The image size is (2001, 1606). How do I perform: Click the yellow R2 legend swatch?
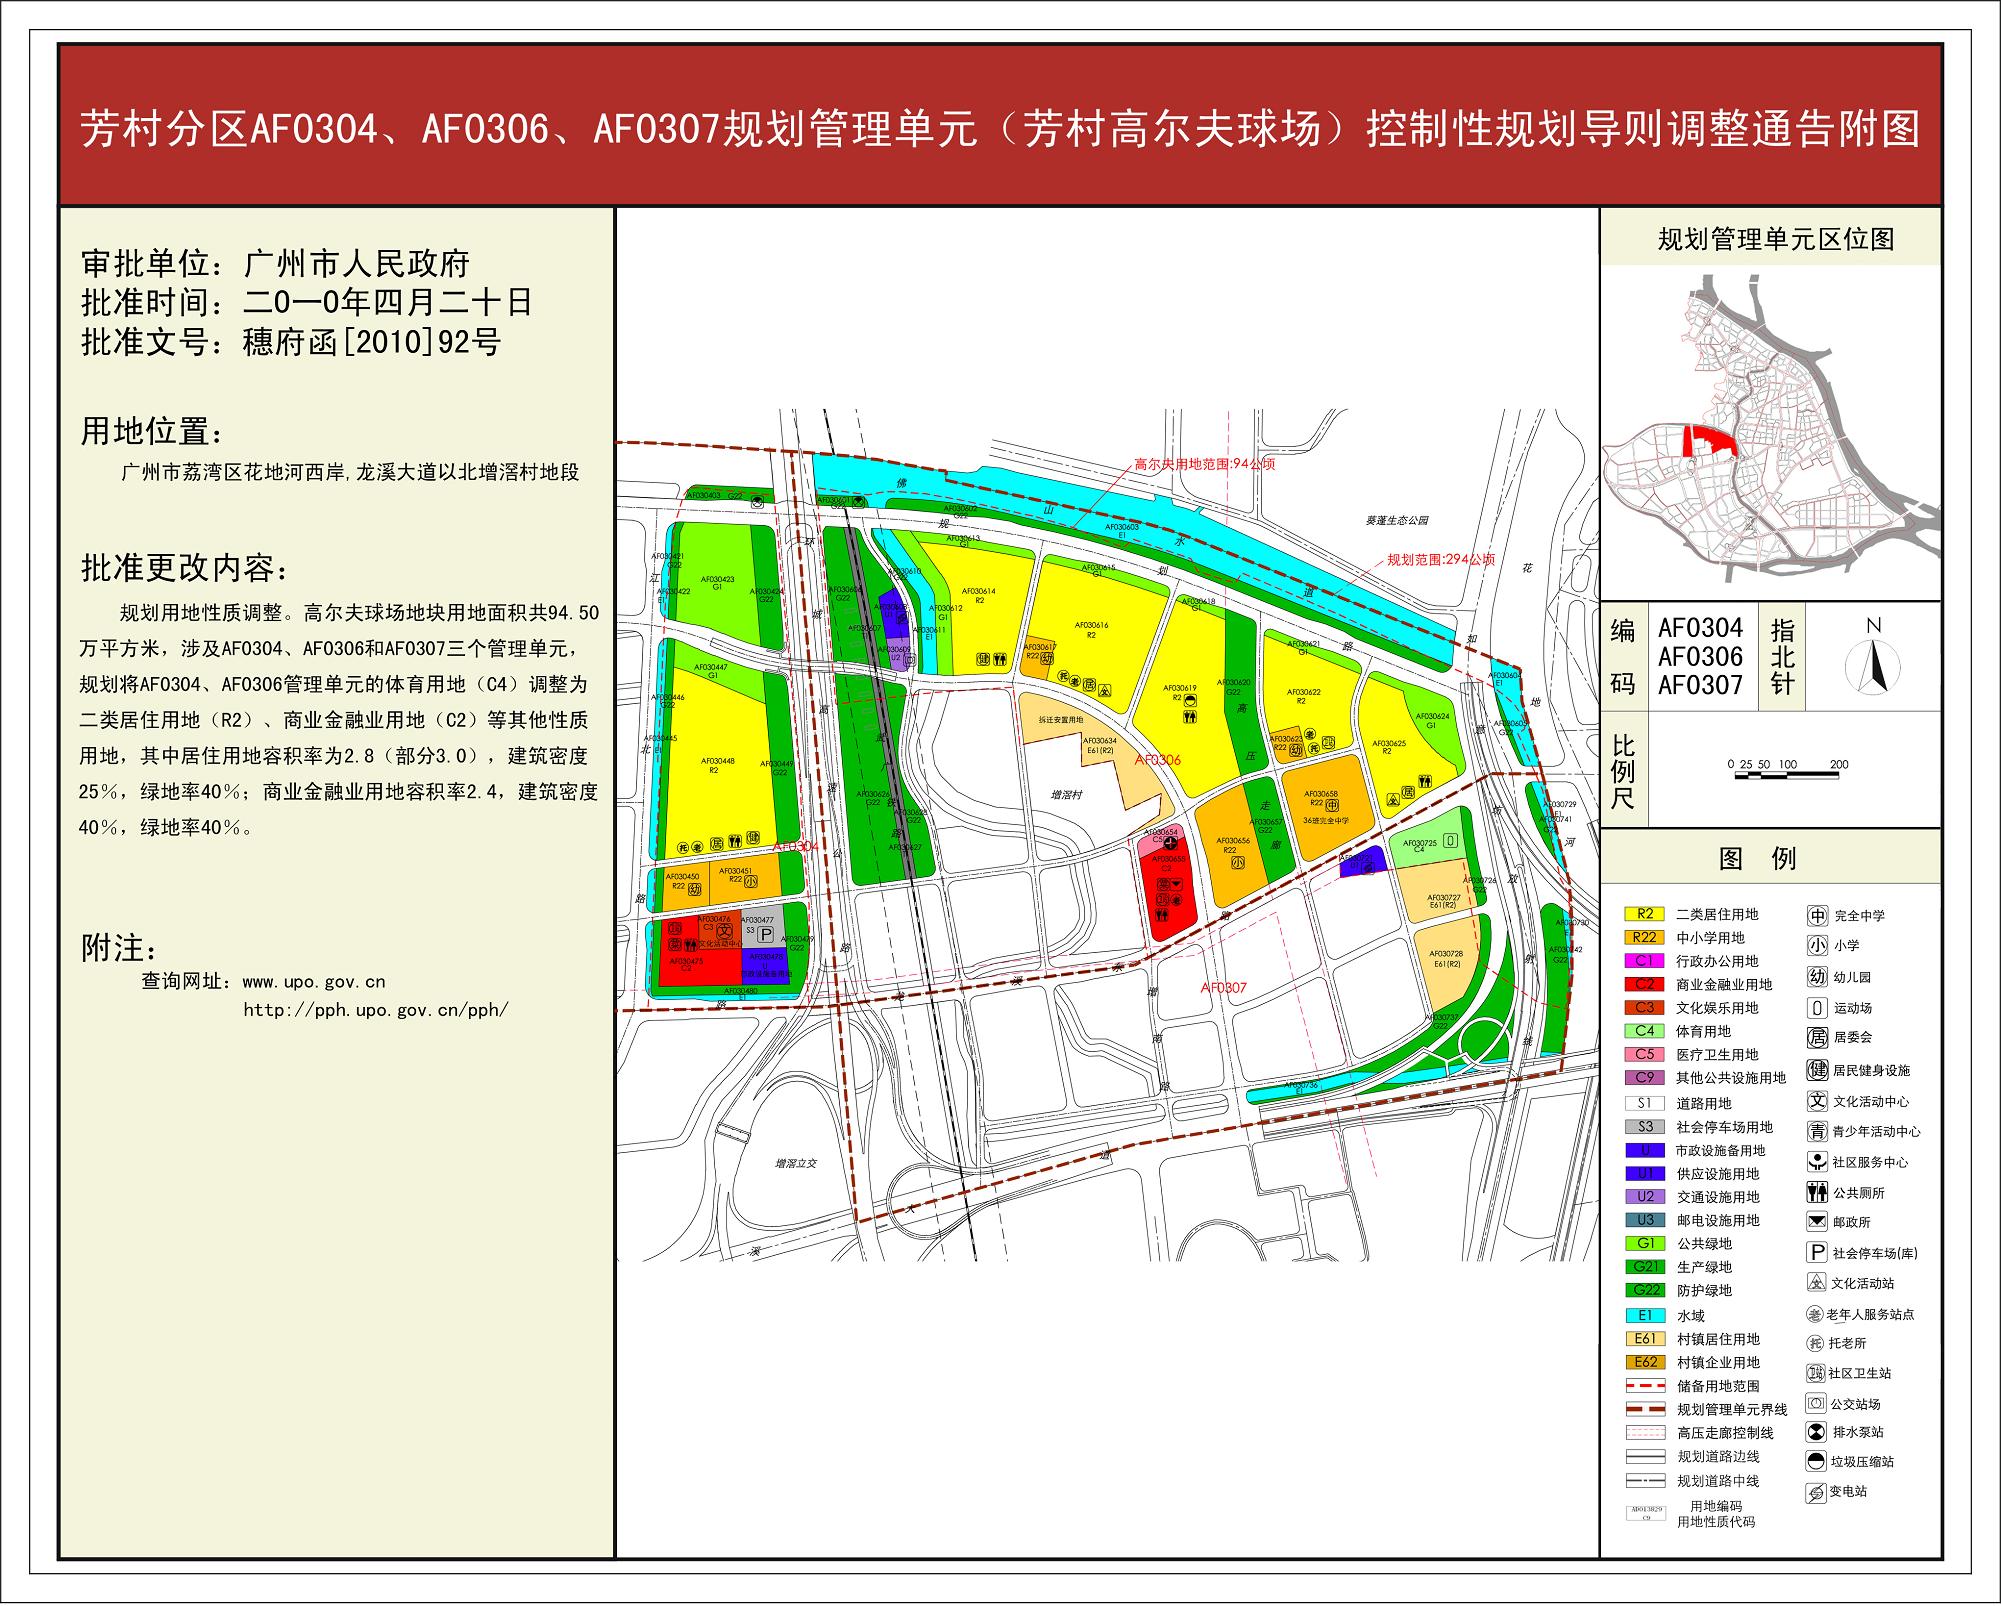(x=1645, y=914)
